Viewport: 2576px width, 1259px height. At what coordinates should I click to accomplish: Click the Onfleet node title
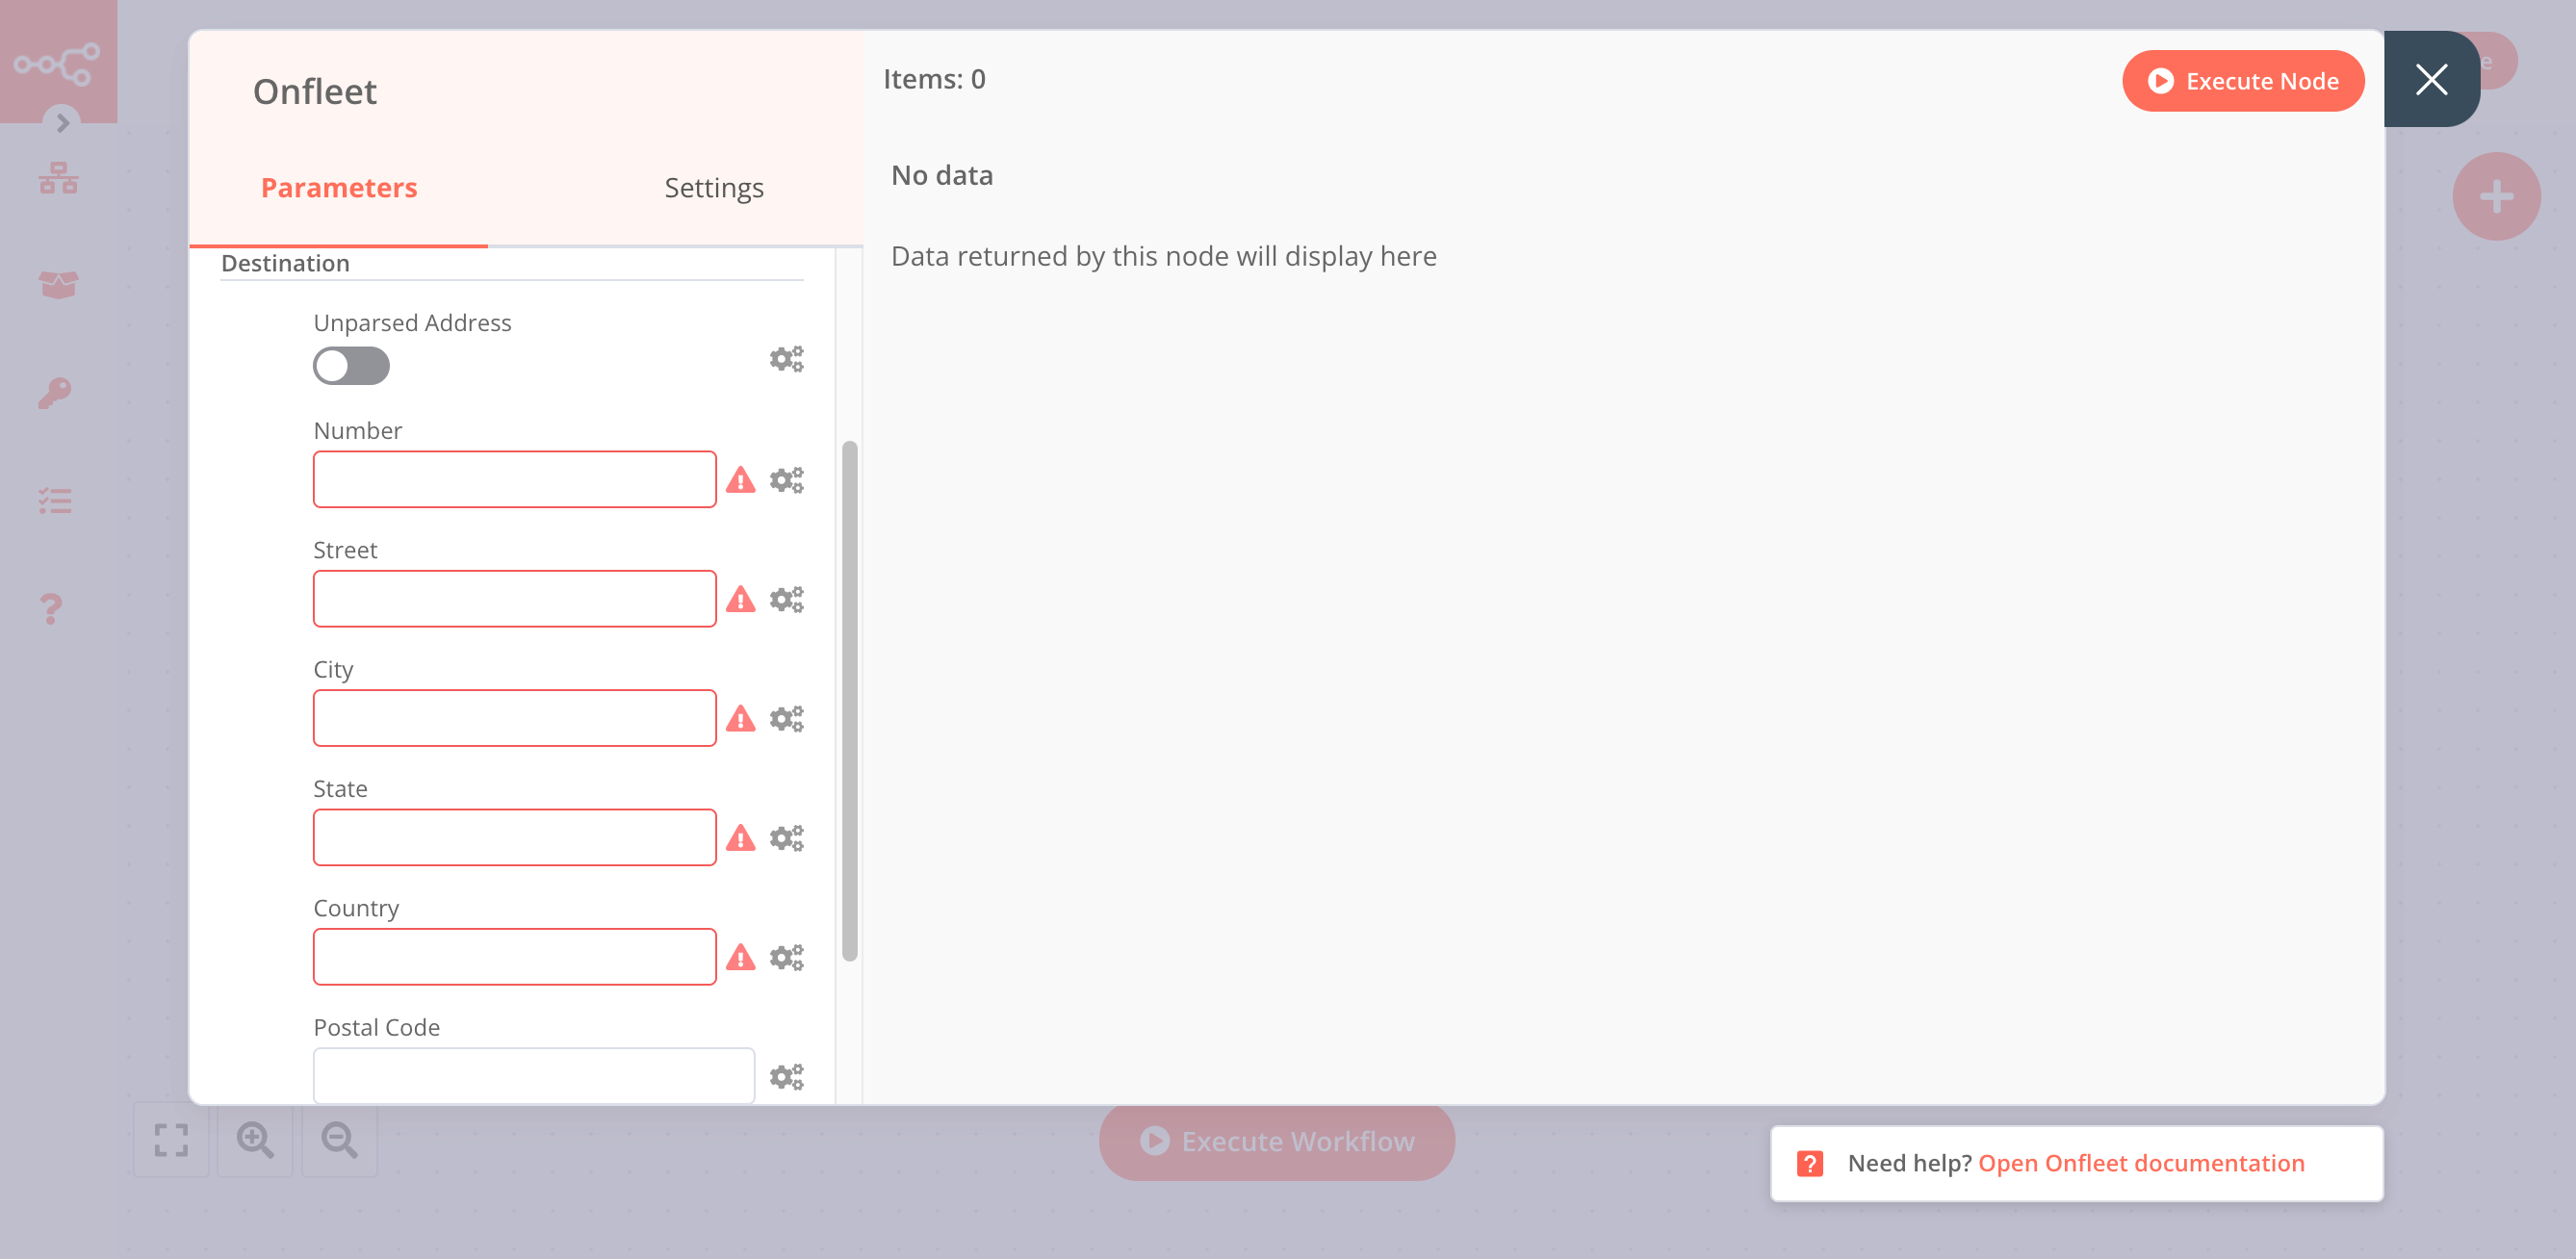click(x=315, y=91)
